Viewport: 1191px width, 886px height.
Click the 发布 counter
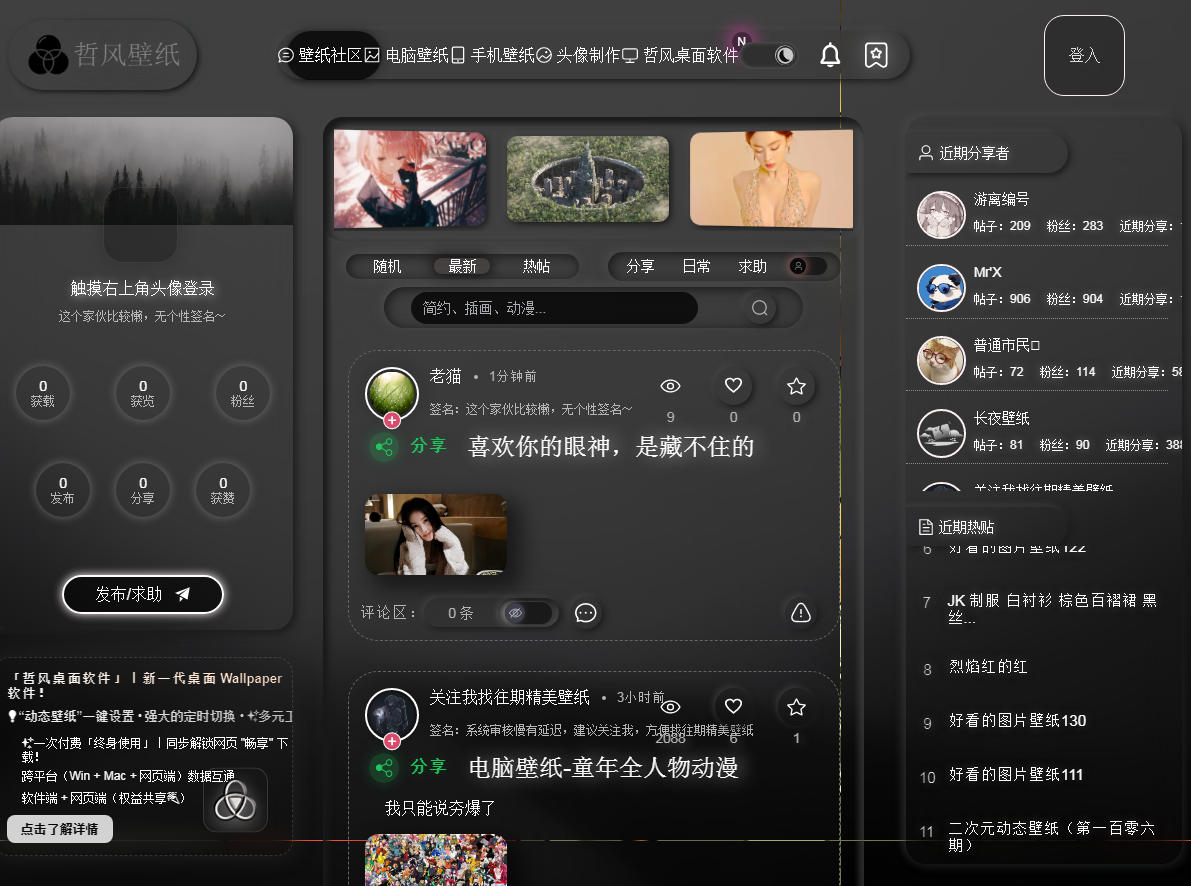[x=62, y=490]
